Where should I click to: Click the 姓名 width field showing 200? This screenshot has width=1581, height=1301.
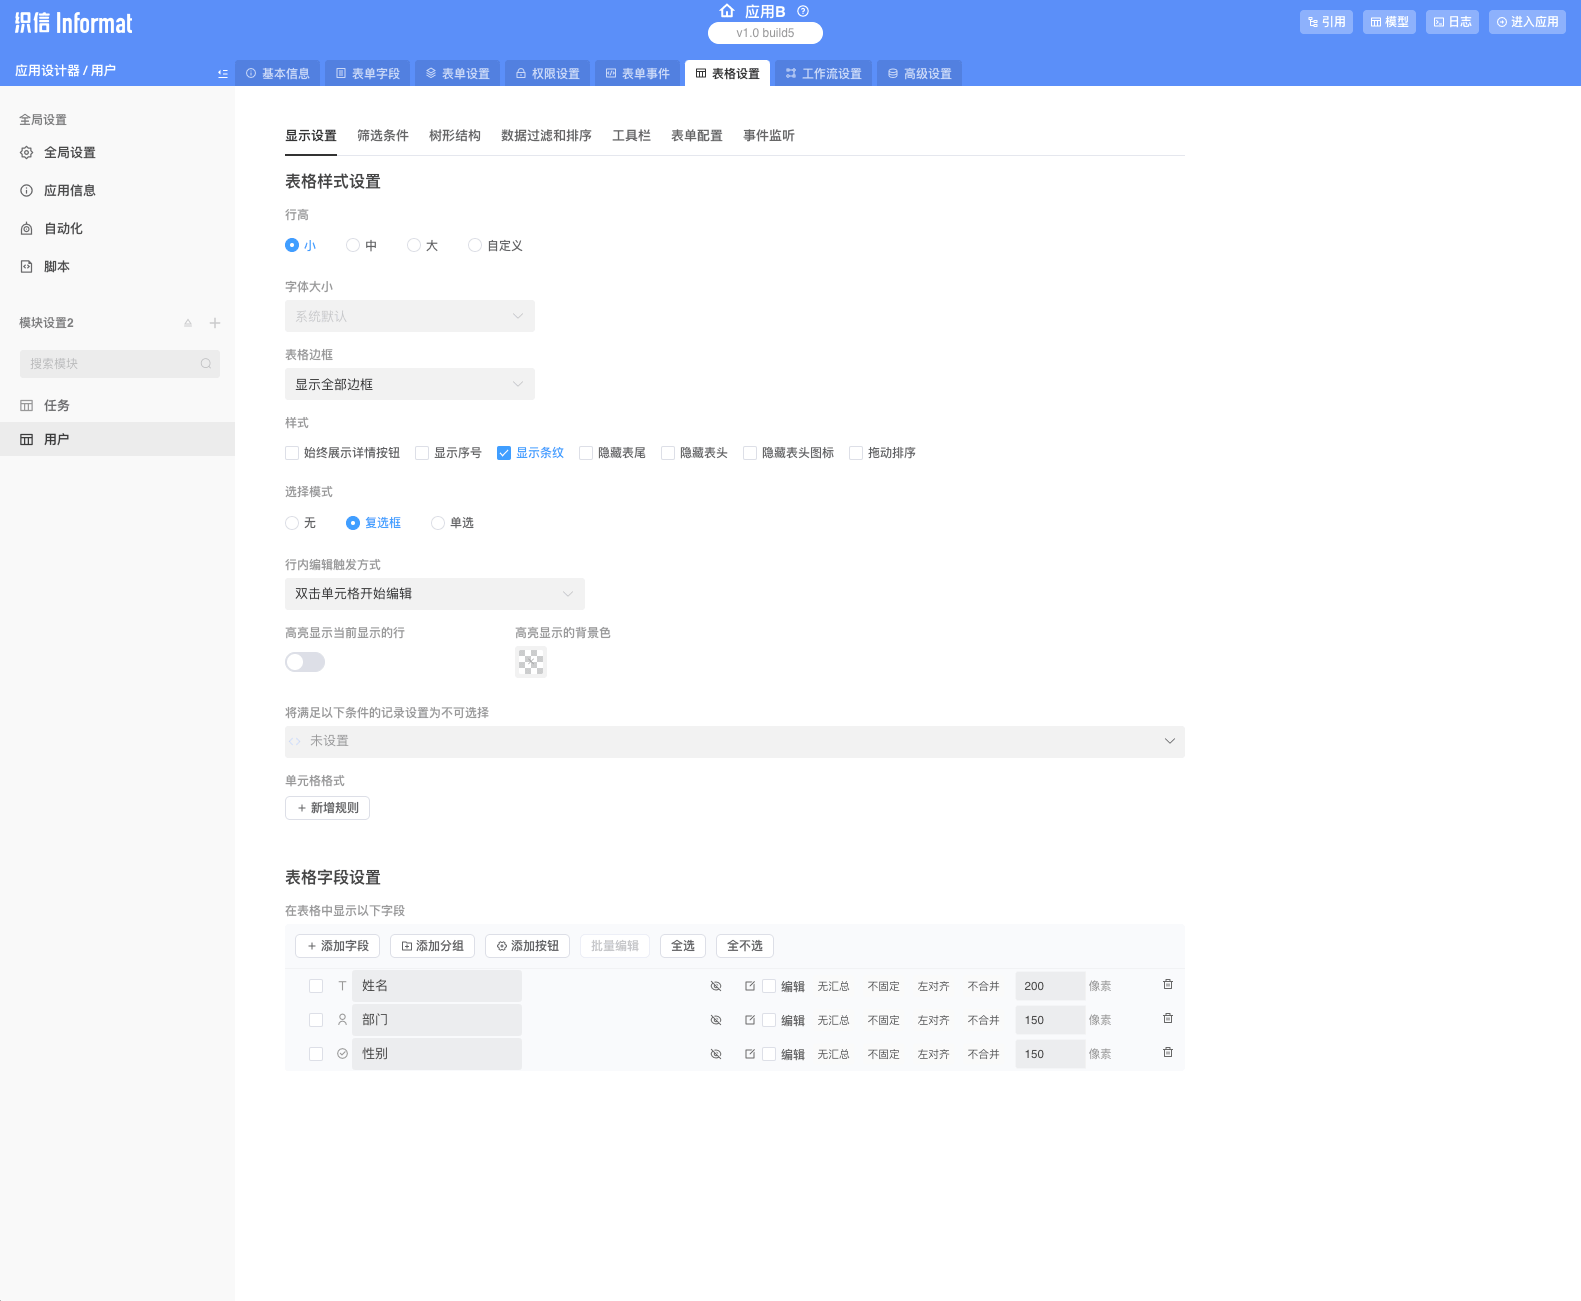[x=1050, y=986]
